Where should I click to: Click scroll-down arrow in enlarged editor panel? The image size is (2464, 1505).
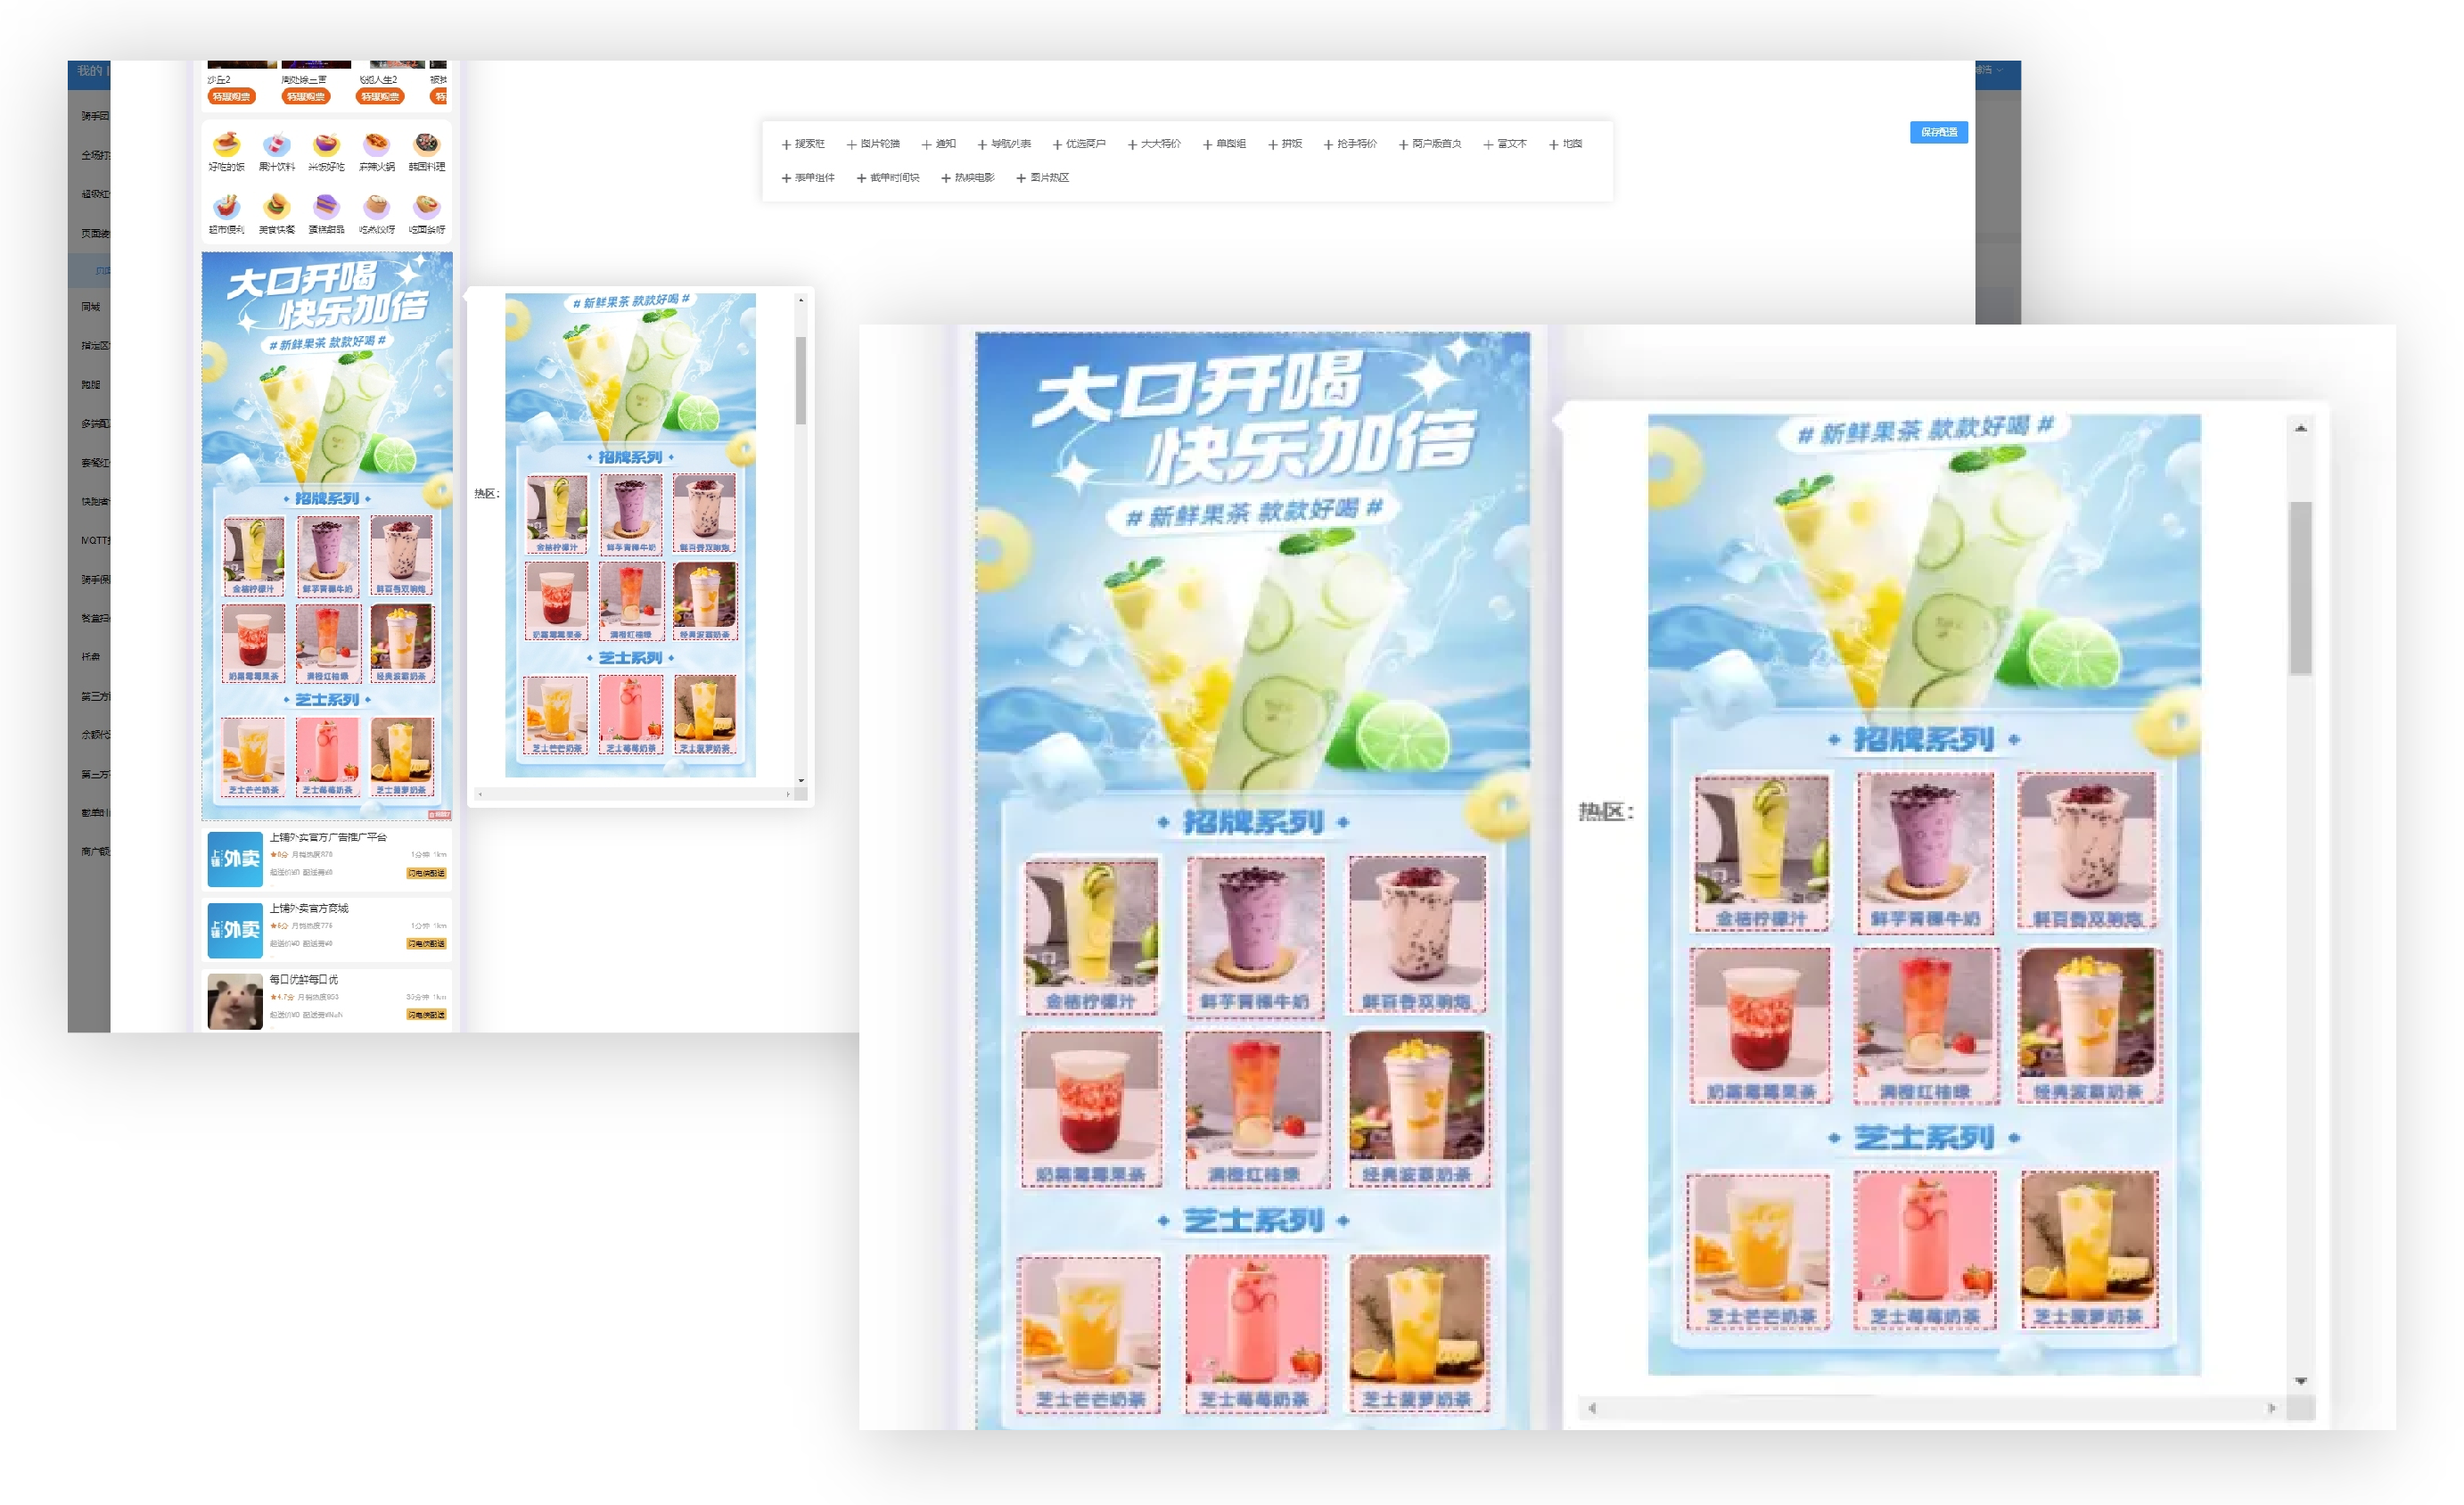pyautogui.click(x=2301, y=1381)
